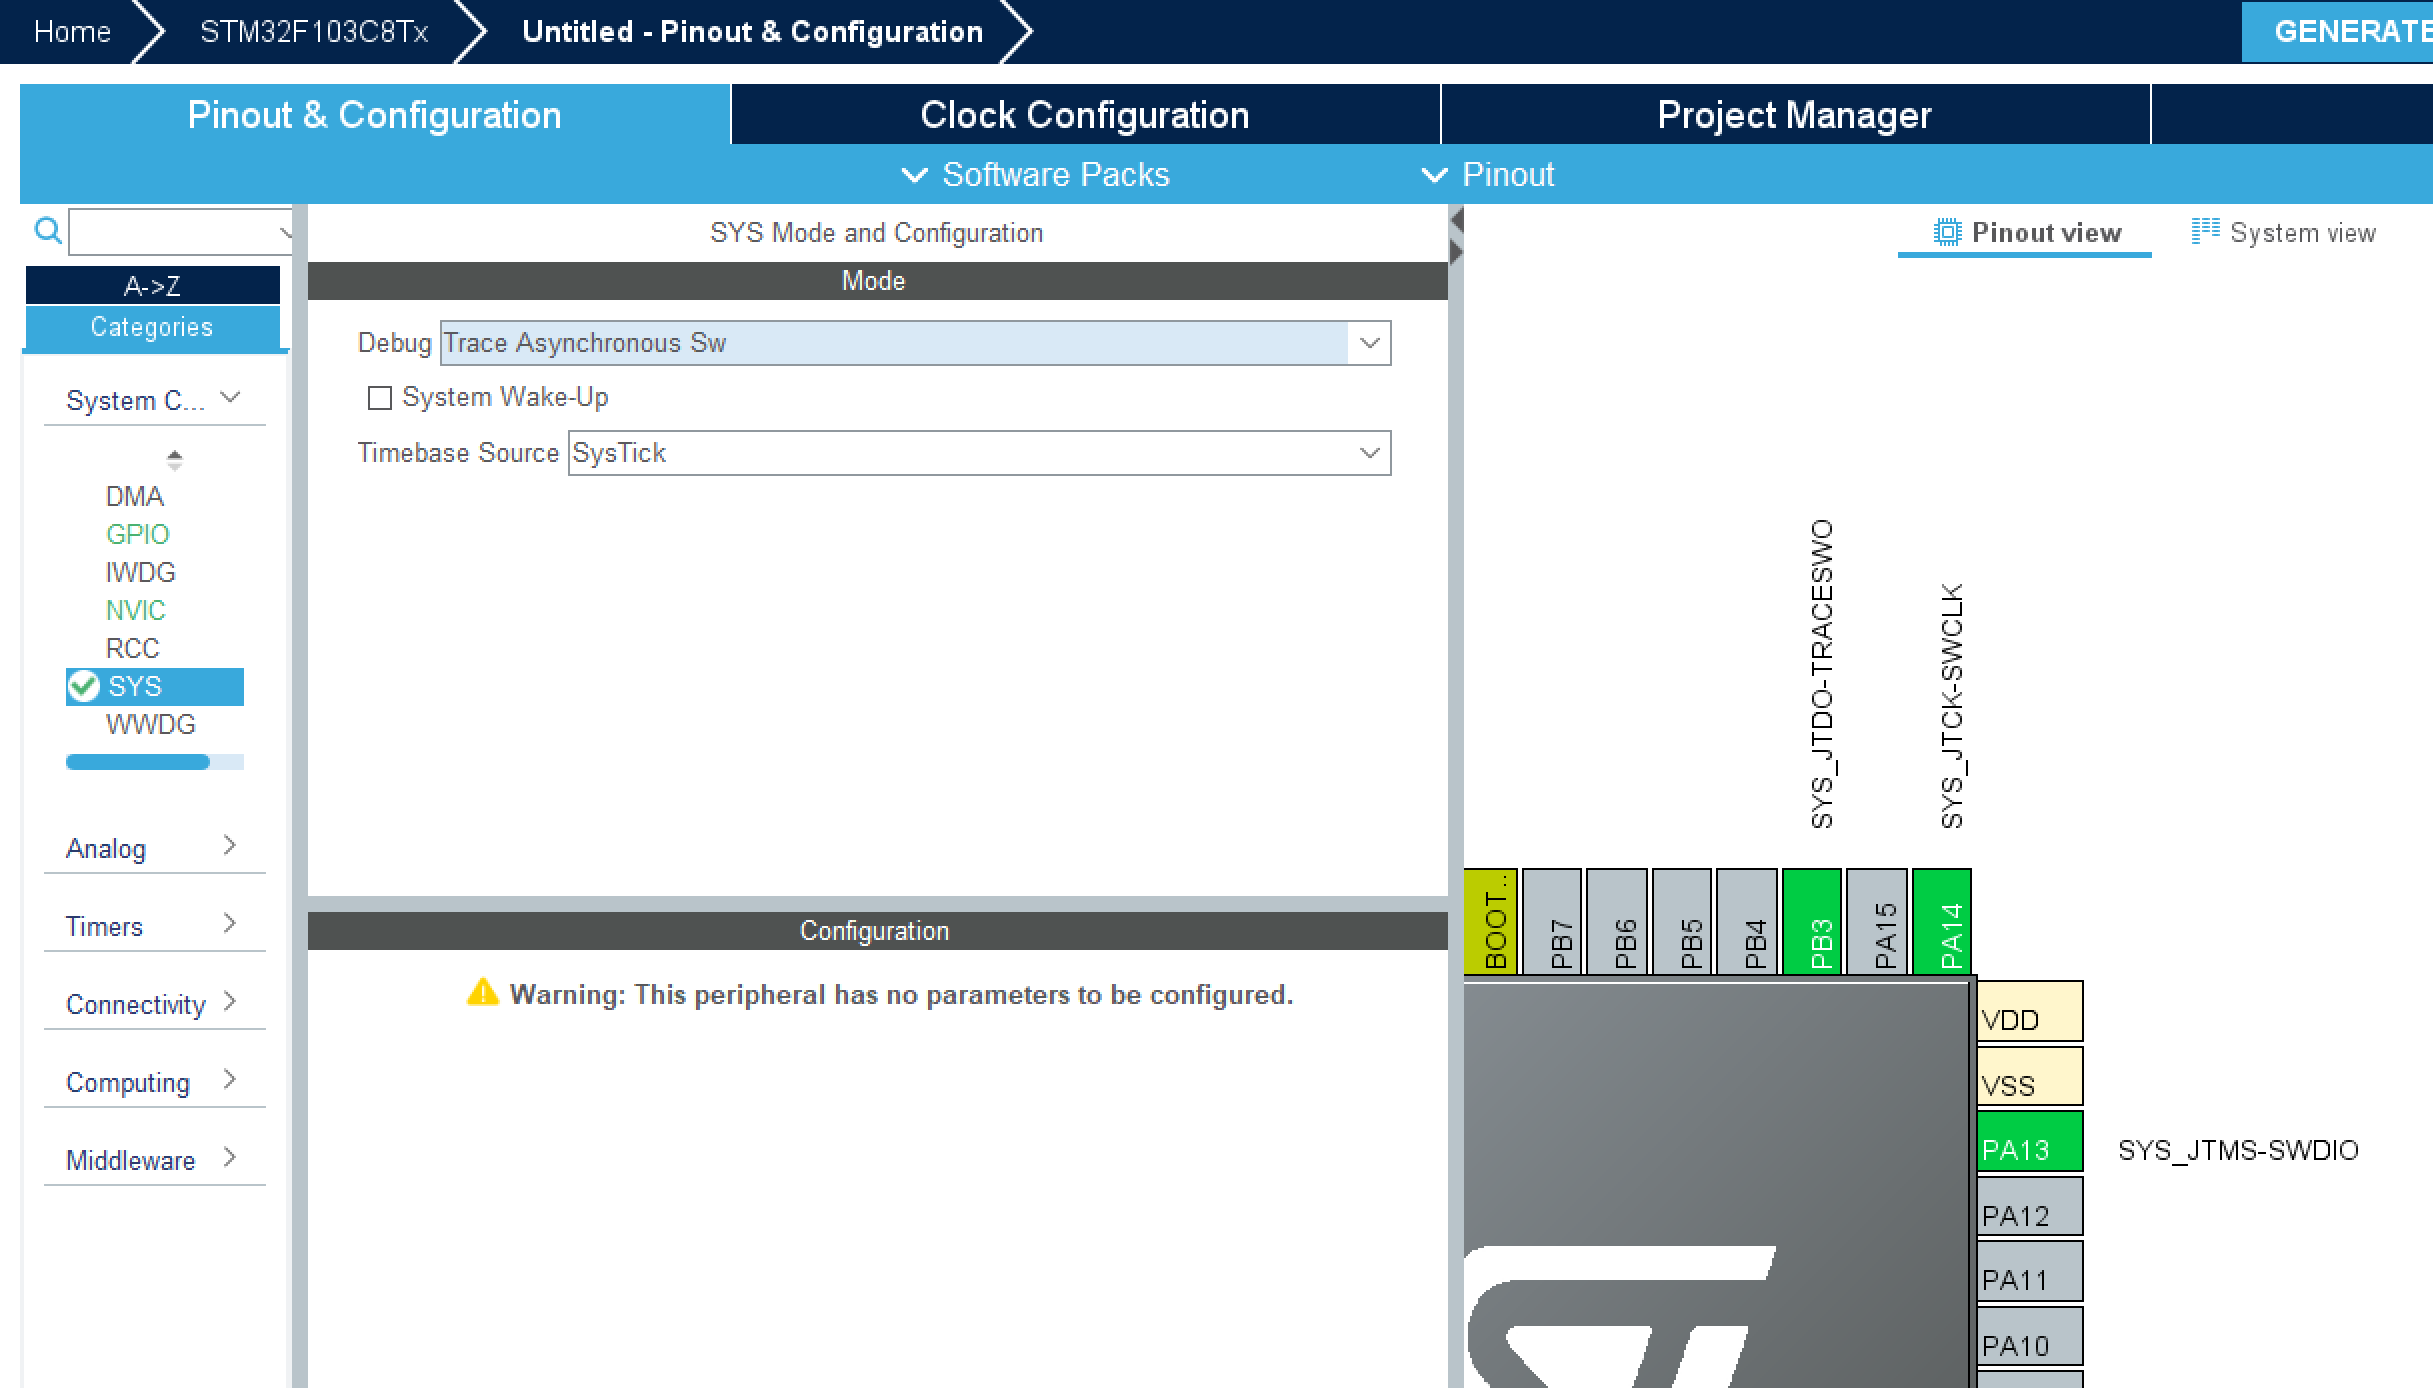Open the Project Manager tab
The width and height of the screenshot is (2433, 1388).
(x=1794, y=115)
